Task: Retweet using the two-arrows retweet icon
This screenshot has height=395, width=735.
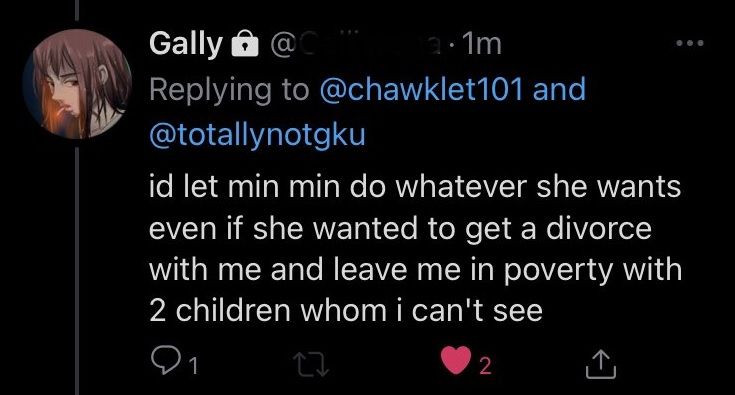Action: click(x=311, y=365)
